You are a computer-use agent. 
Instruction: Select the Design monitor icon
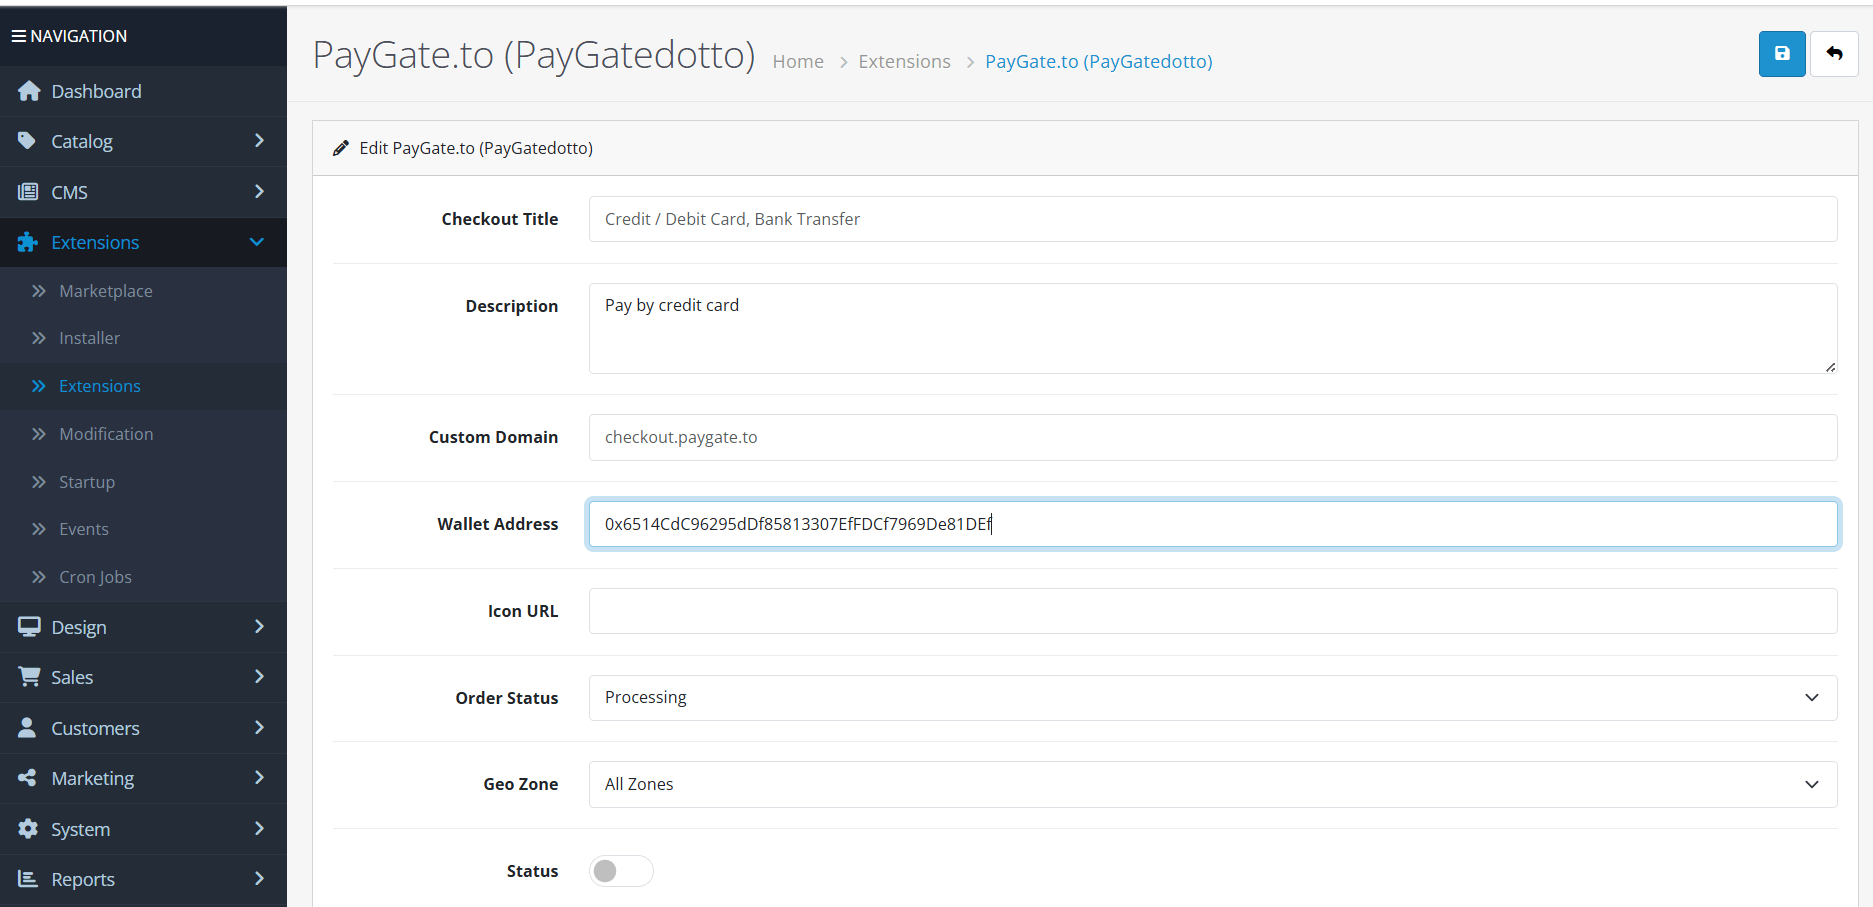point(29,627)
